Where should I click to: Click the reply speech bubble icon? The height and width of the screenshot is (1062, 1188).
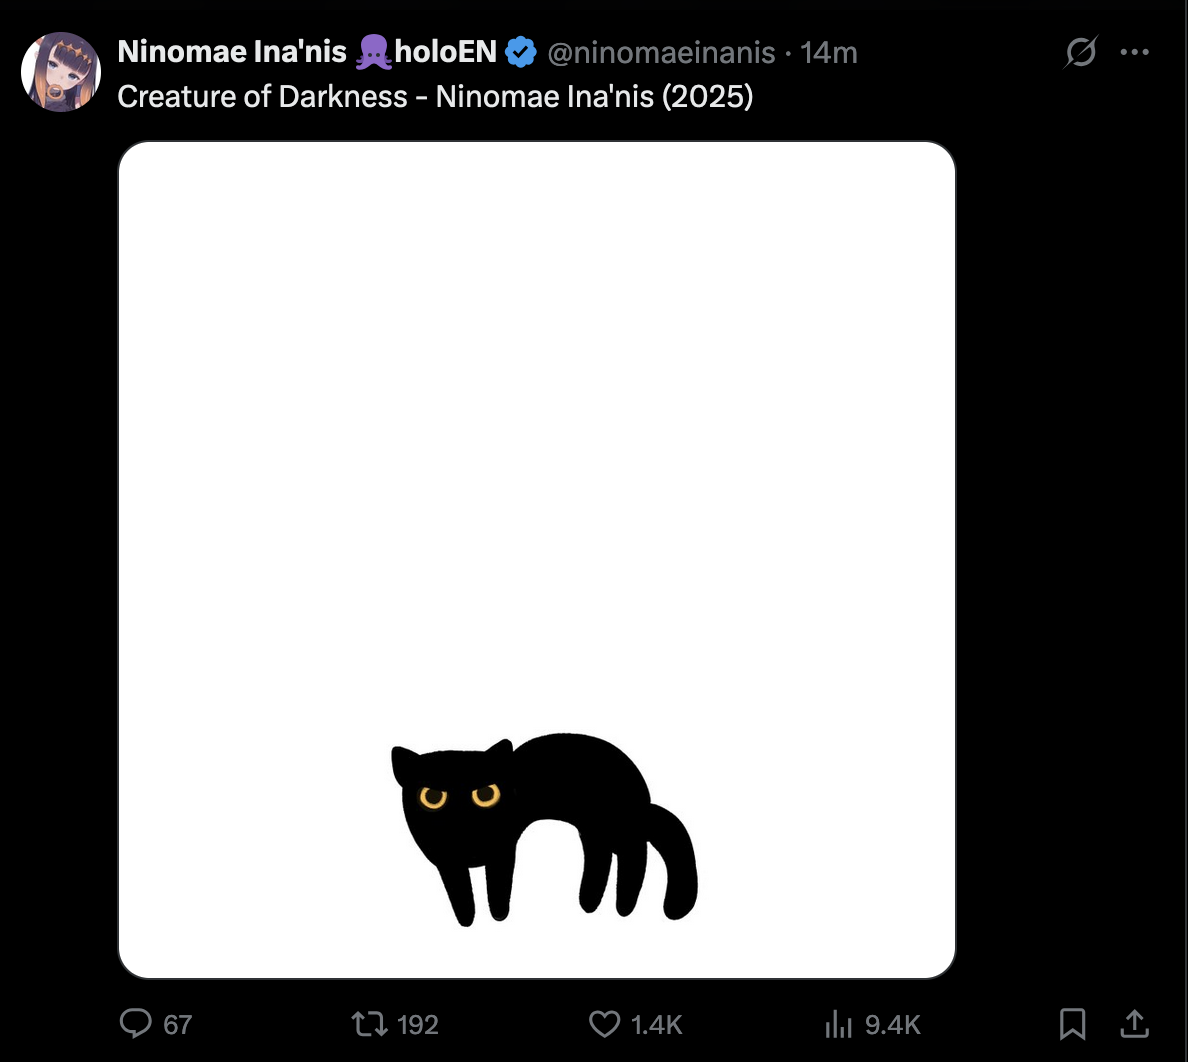136,1023
